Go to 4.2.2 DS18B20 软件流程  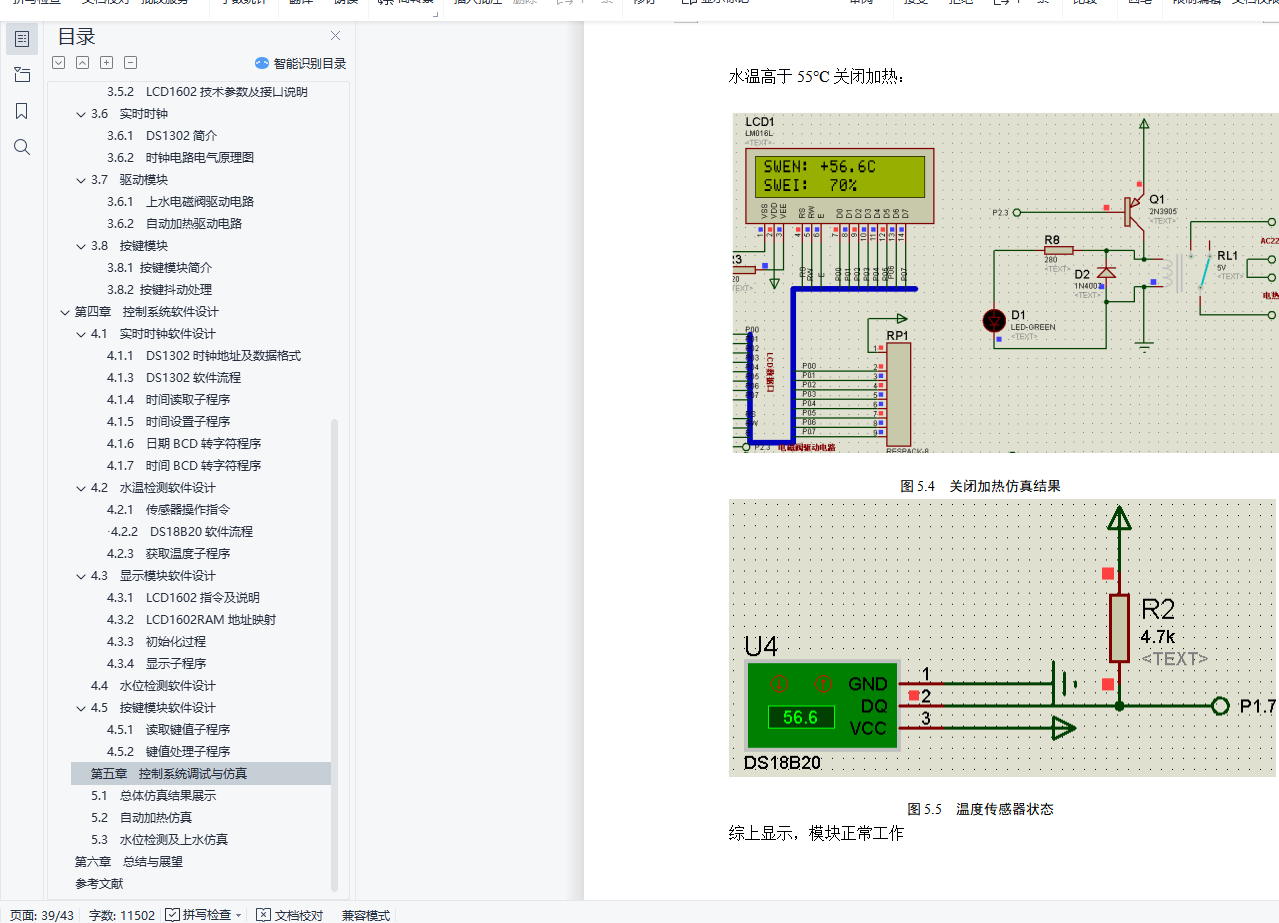(x=180, y=532)
